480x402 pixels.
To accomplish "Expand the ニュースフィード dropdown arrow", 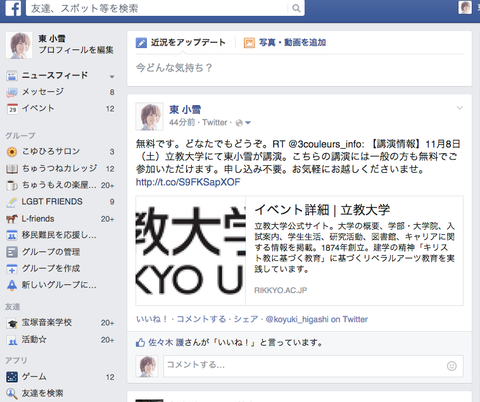I will 112,77.
